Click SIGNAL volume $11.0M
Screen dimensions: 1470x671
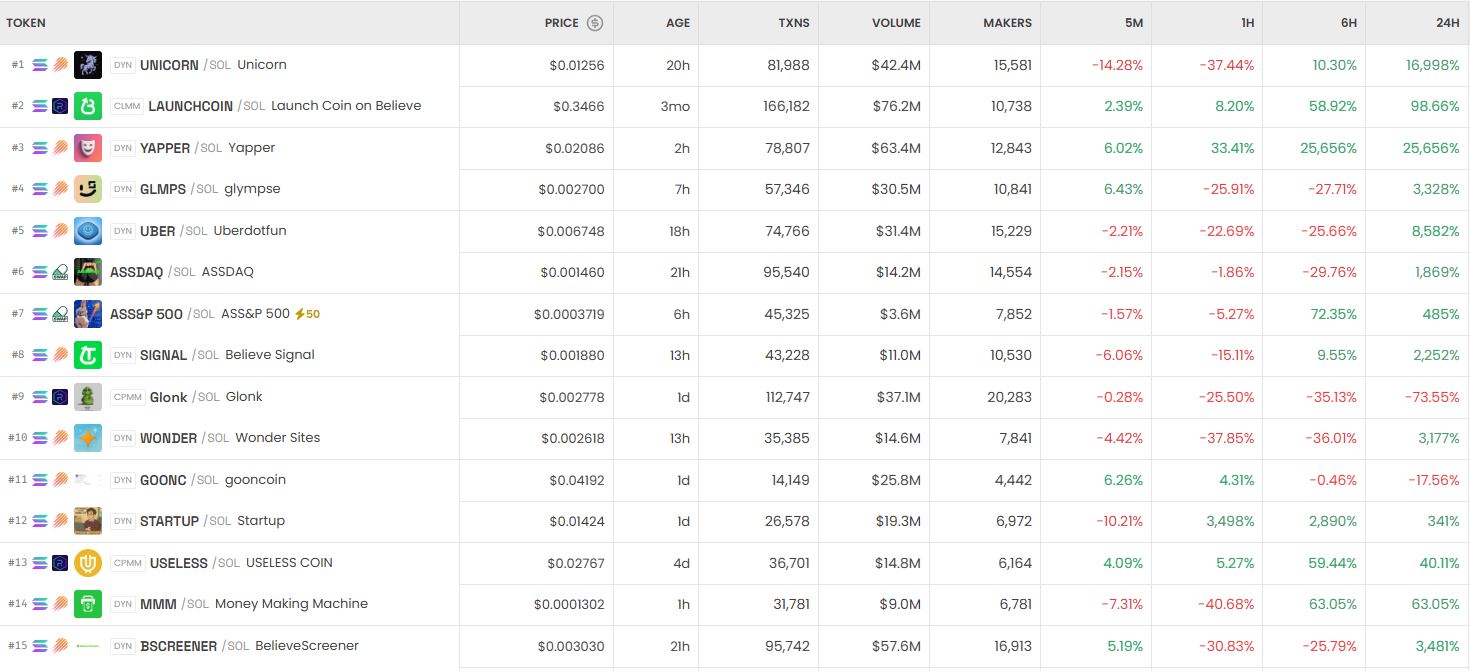(898, 355)
